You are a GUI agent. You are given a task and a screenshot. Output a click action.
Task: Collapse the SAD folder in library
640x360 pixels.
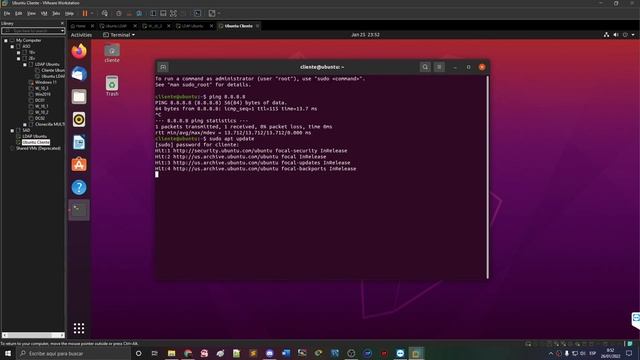(x=12, y=130)
